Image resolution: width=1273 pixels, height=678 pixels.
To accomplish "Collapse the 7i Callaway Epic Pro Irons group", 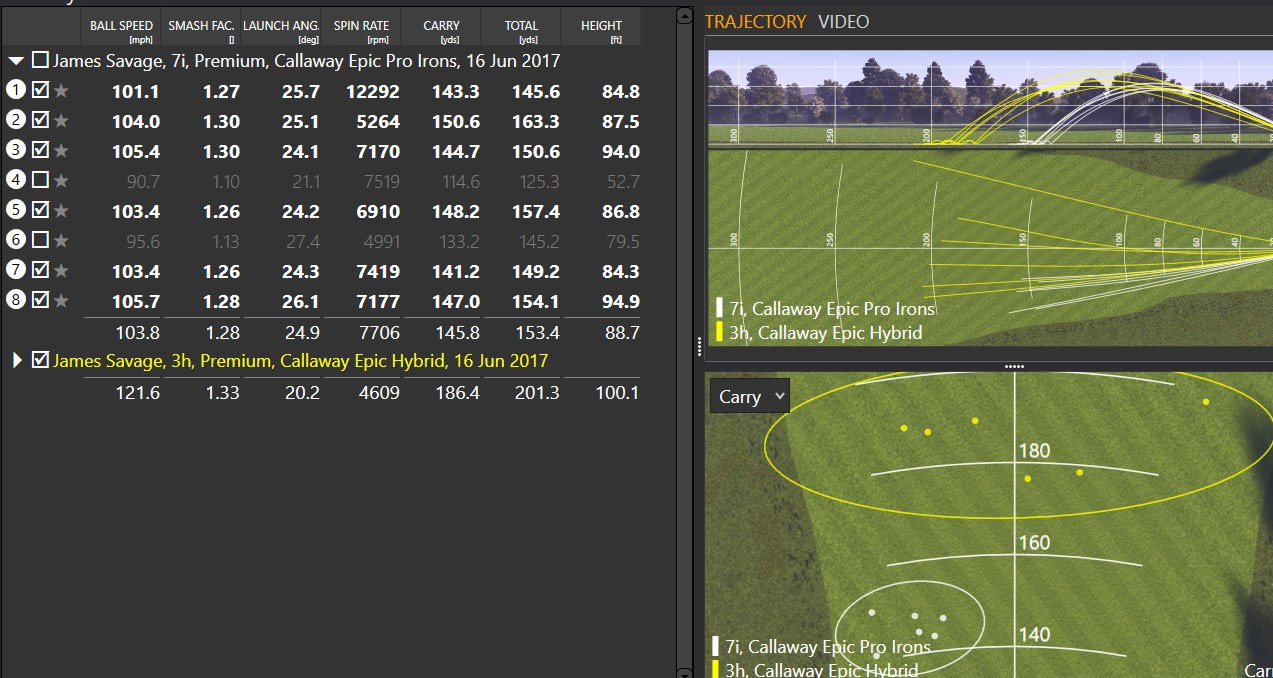I will 15,61.
